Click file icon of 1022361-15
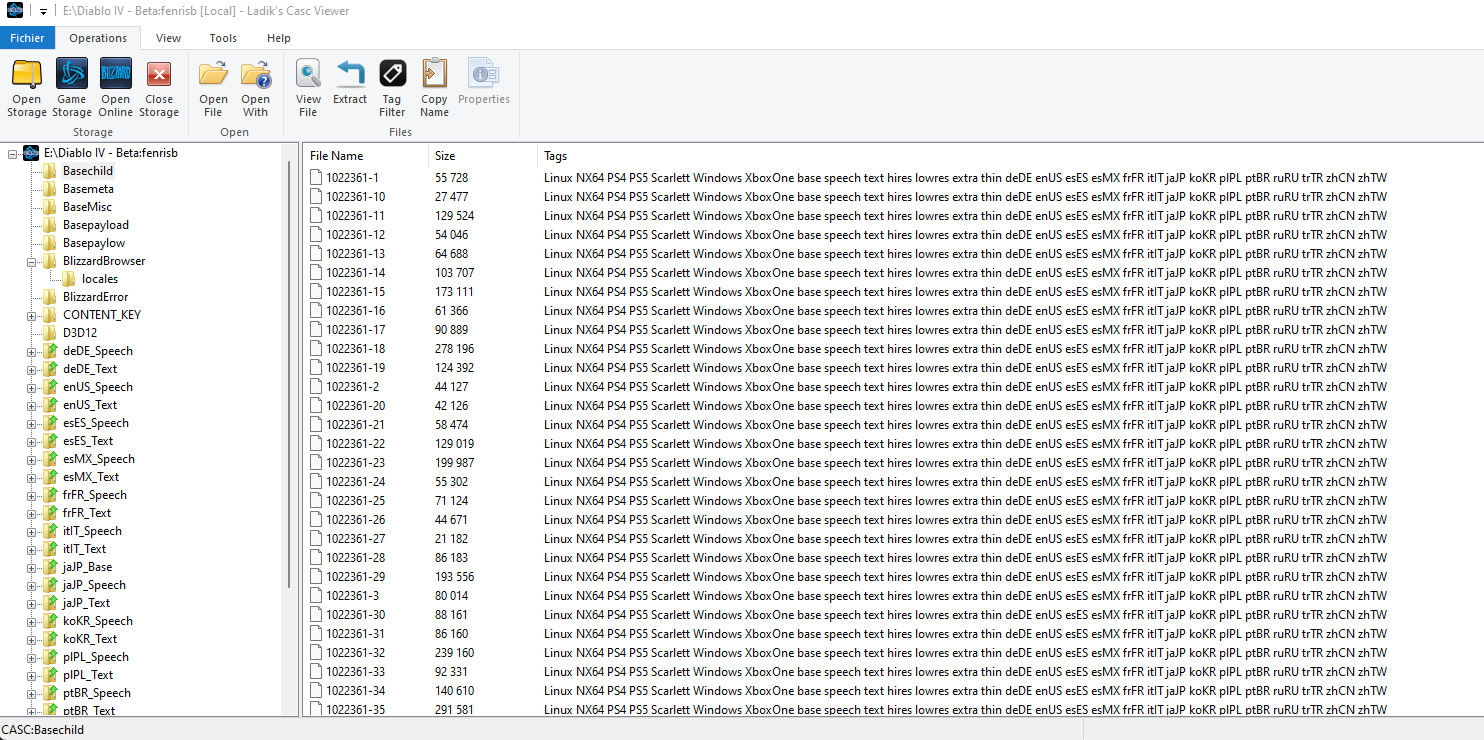The height and width of the screenshot is (740, 1484). (316, 291)
